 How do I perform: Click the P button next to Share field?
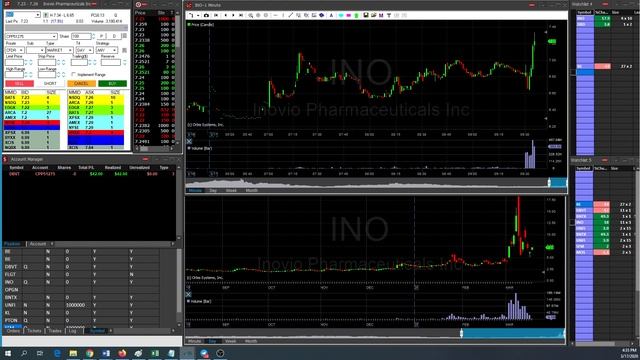102,36
